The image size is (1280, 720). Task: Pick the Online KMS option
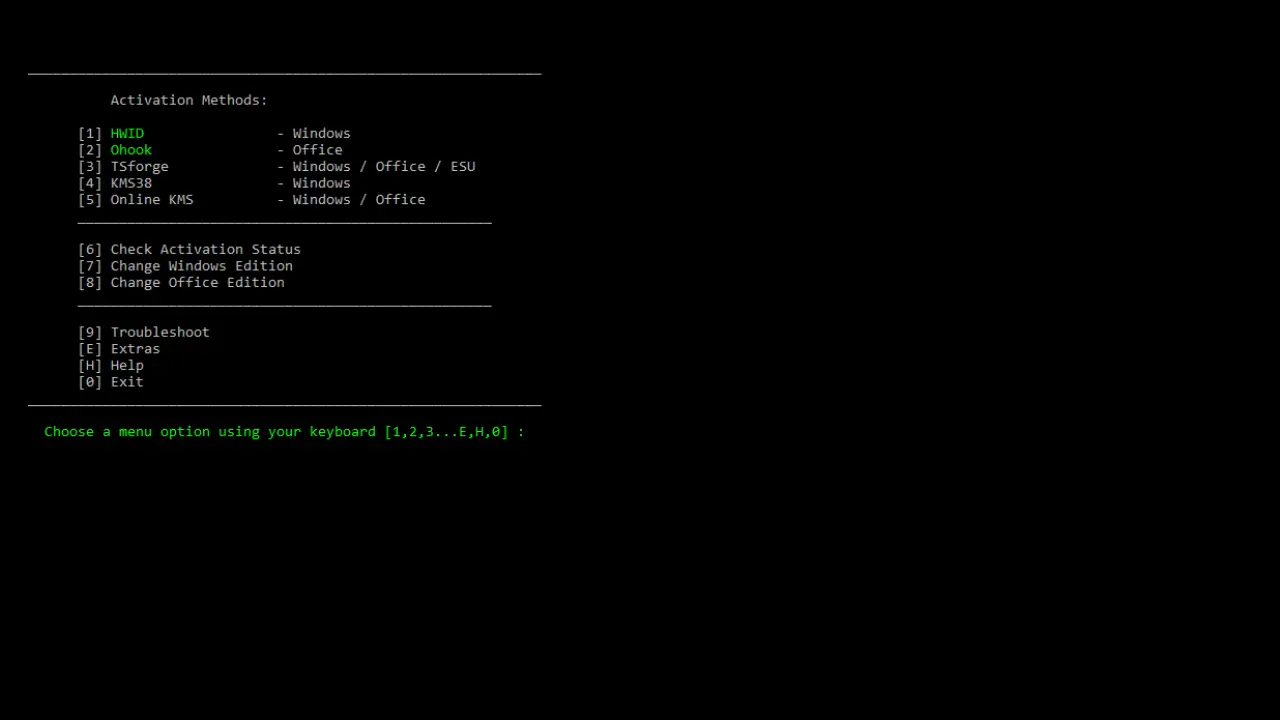point(152,199)
